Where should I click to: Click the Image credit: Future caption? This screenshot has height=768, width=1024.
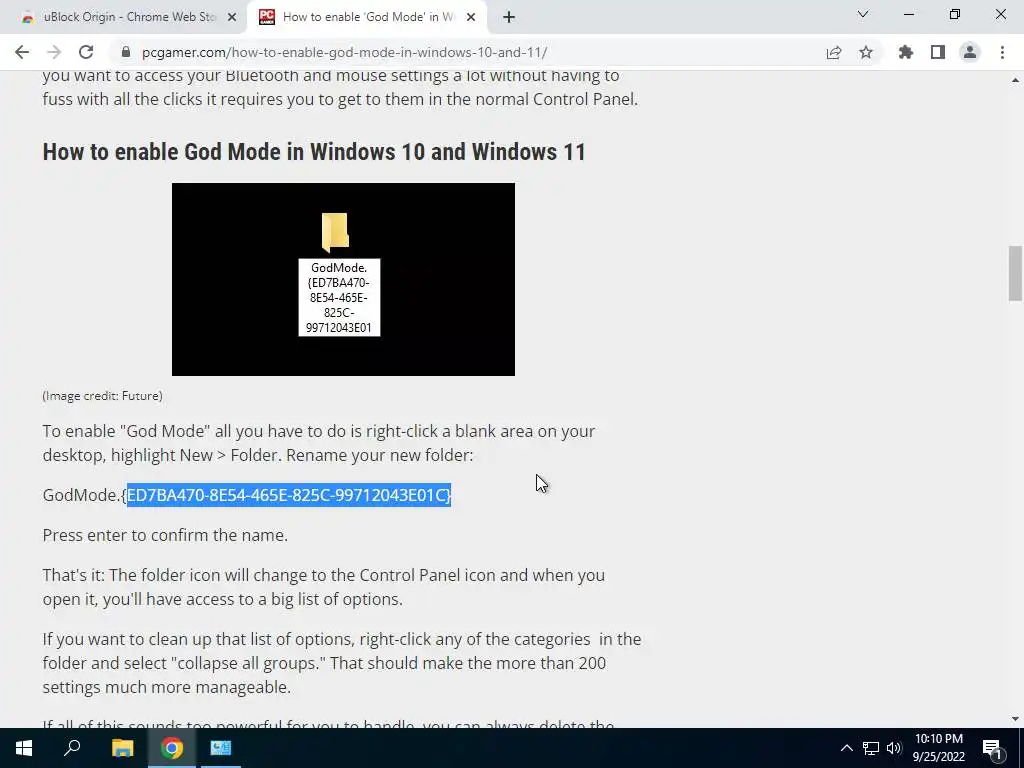[x=103, y=396]
